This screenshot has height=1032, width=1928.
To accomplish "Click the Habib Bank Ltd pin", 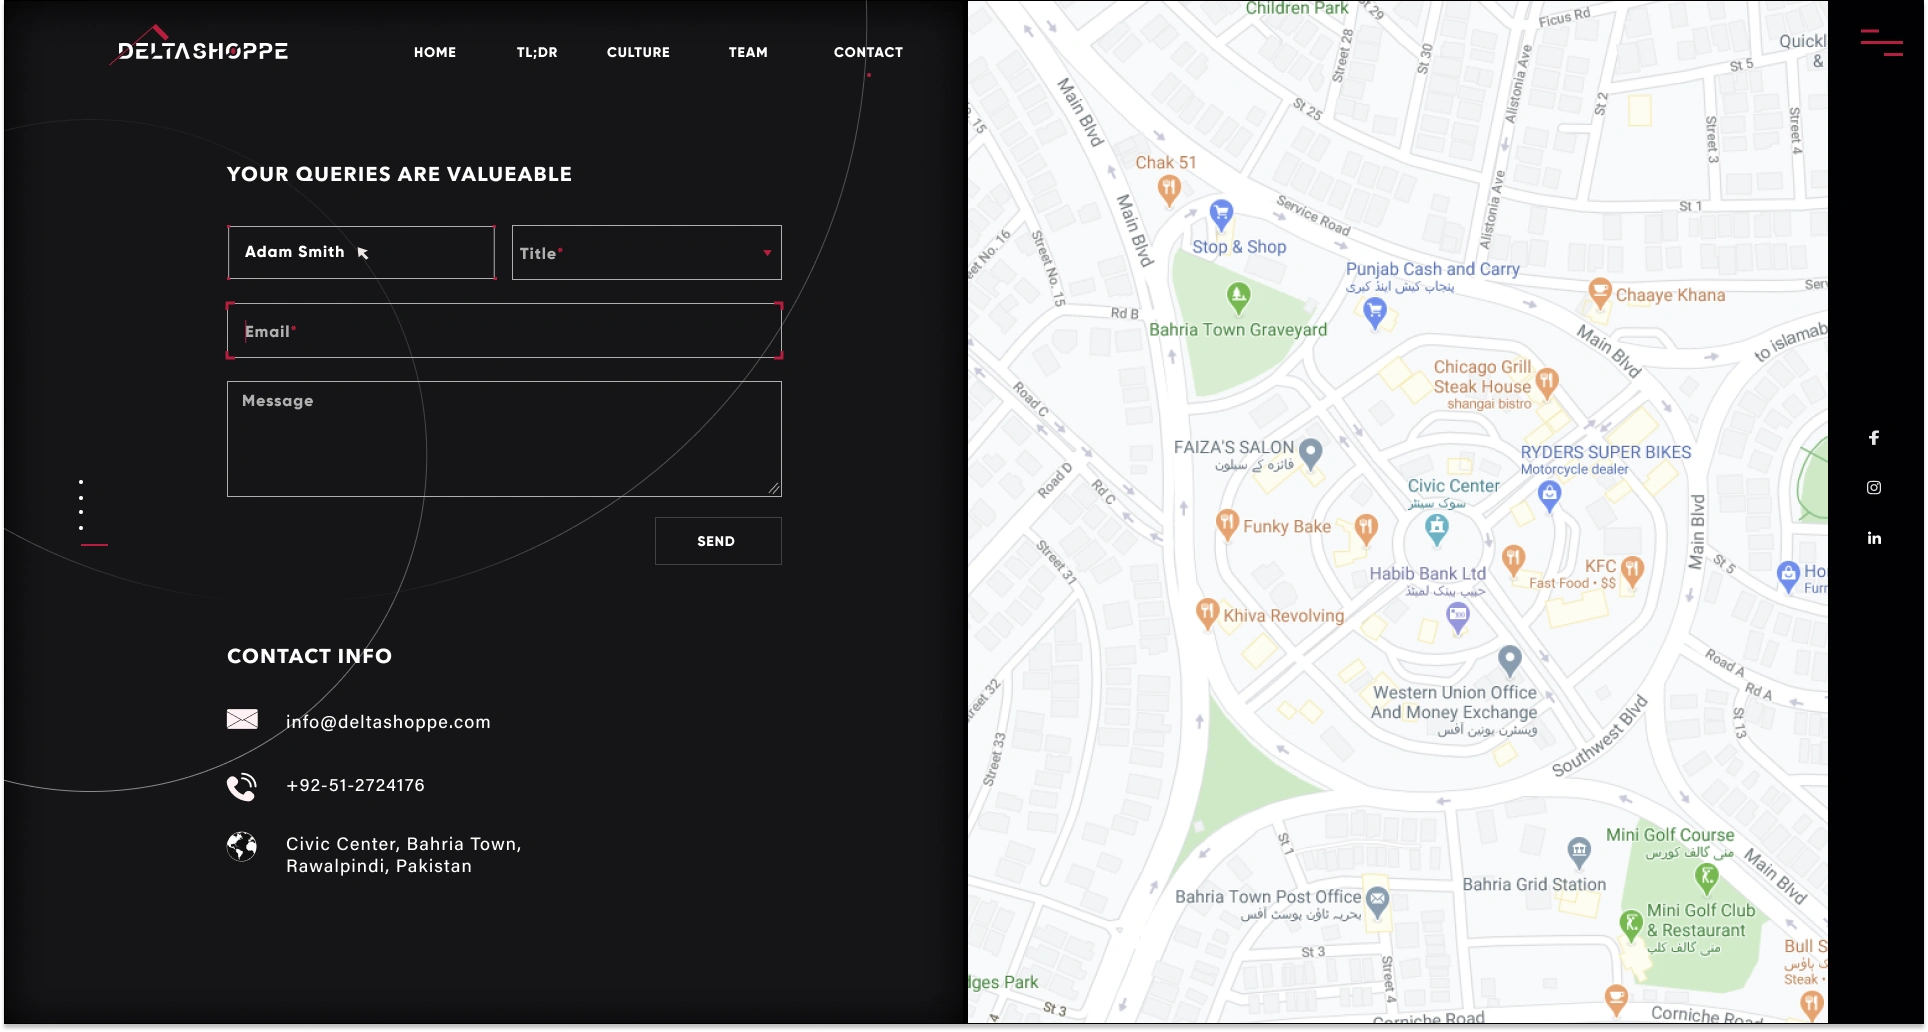I will [1458, 616].
